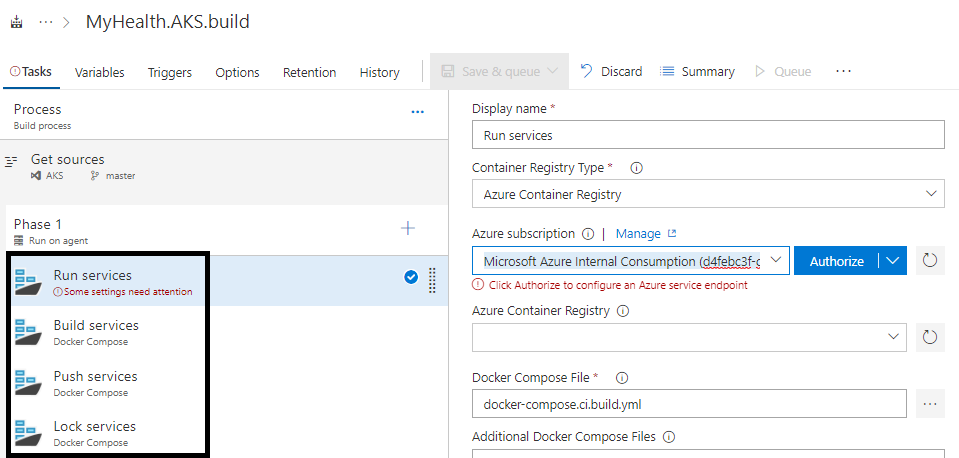This screenshot has height=458, width=959.
Task: Click the Docker Compose File info icon
Action: click(x=621, y=378)
